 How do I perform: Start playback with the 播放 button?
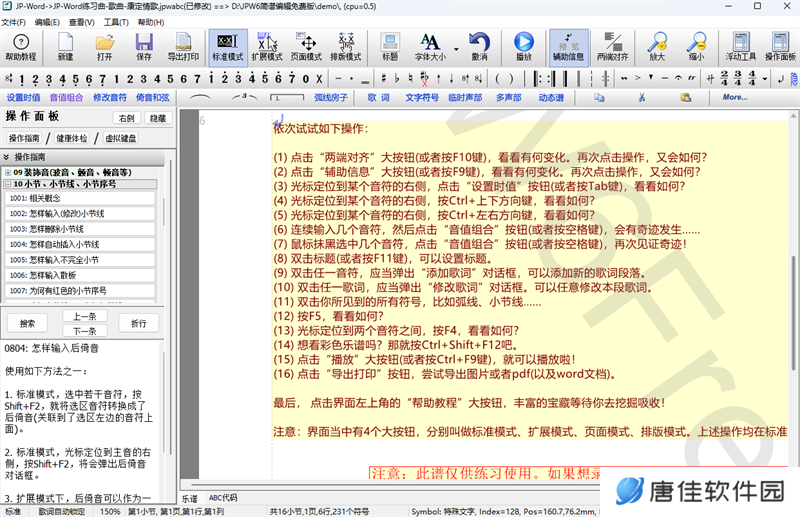pos(524,47)
